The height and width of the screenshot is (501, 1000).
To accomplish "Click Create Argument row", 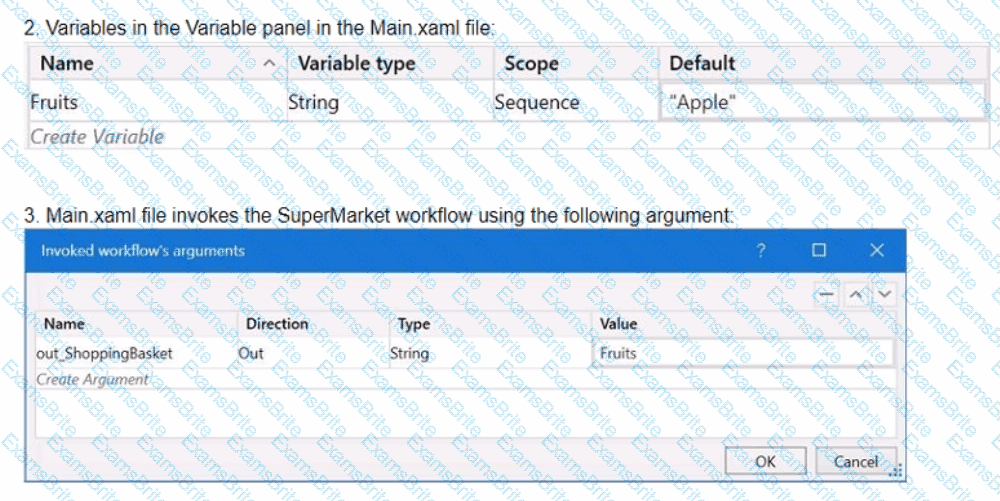I will tap(92, 380).
